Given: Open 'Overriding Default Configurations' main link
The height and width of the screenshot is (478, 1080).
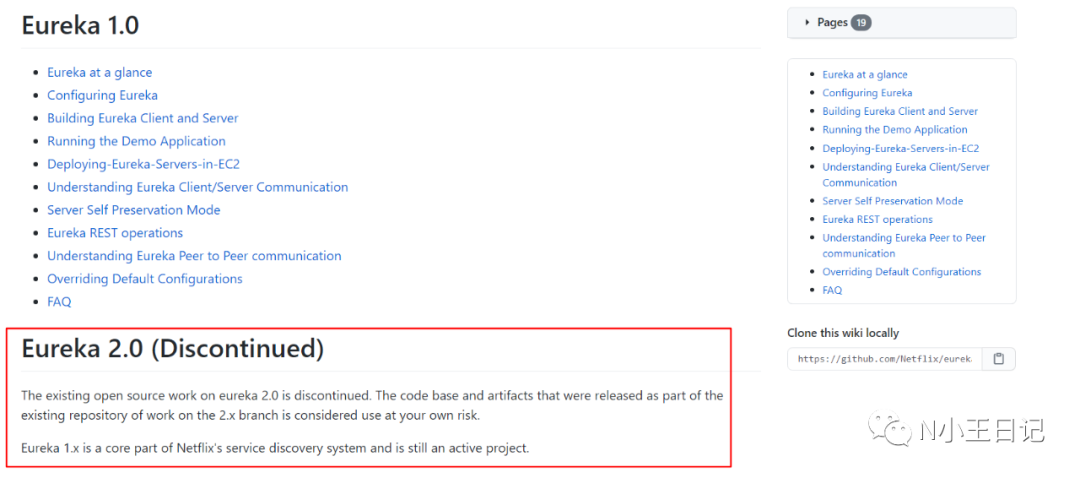Looking at the screenshot, I should (144, 279).
